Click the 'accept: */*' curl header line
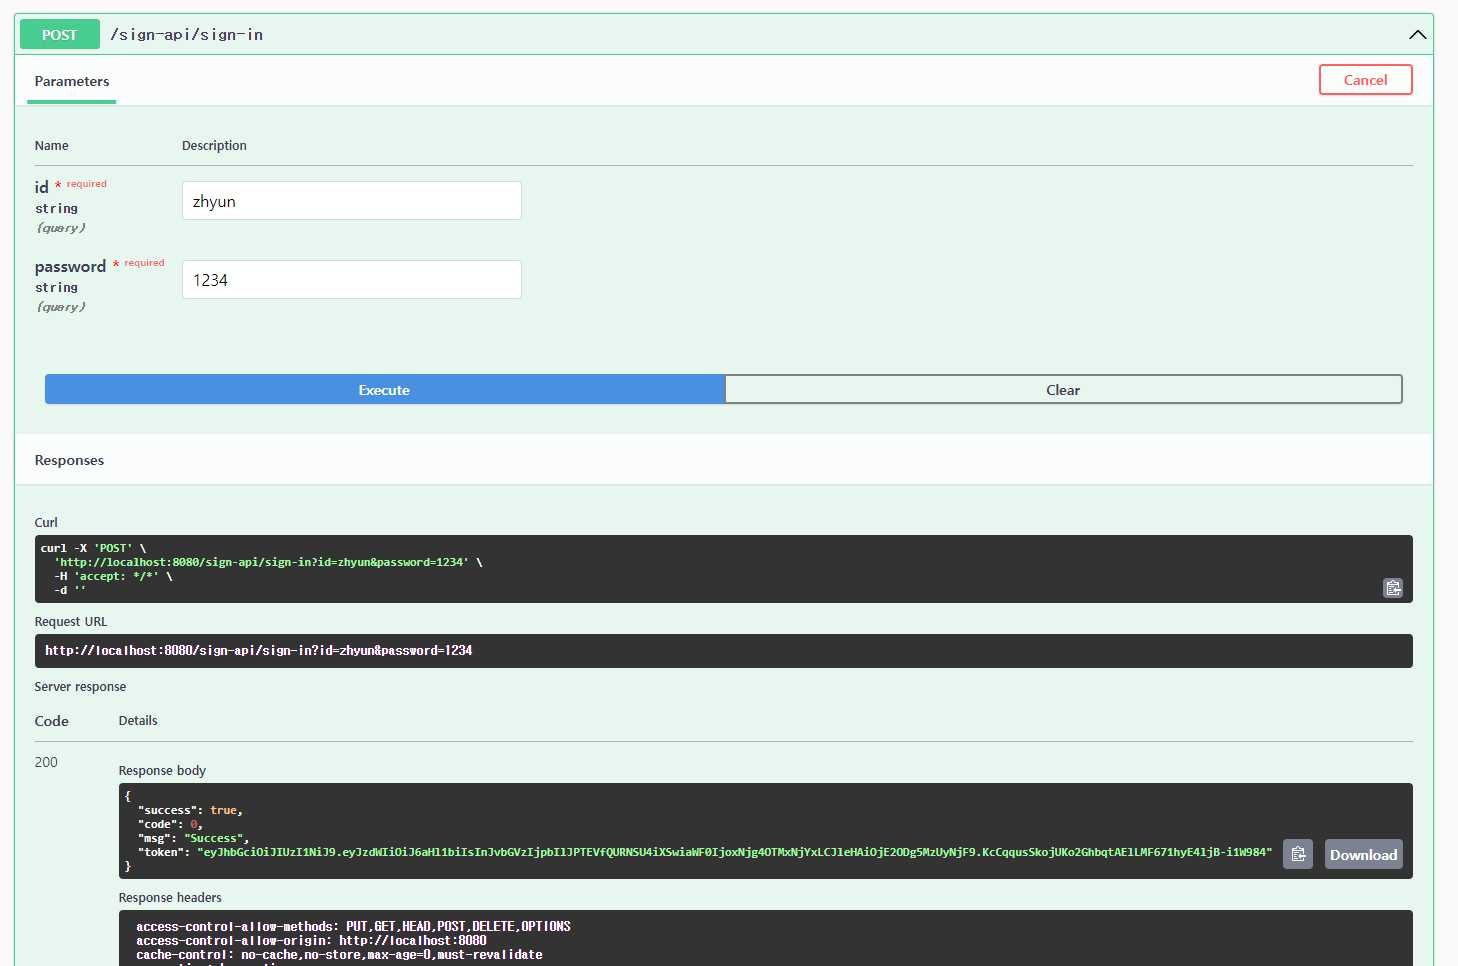Viewport: 1458px width, 966px height. coord(113,577)
